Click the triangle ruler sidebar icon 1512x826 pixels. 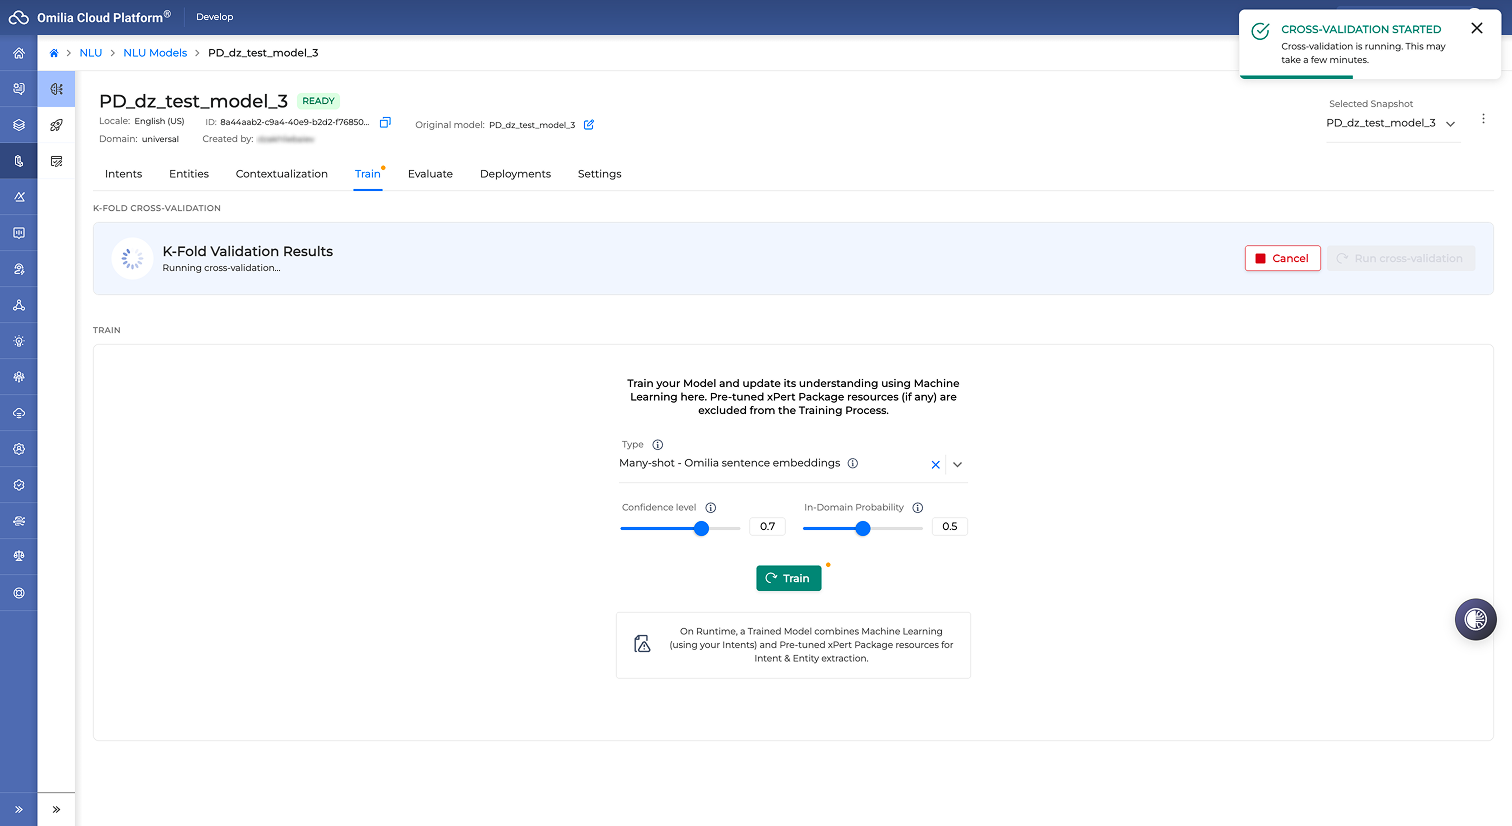coord(18,197)
